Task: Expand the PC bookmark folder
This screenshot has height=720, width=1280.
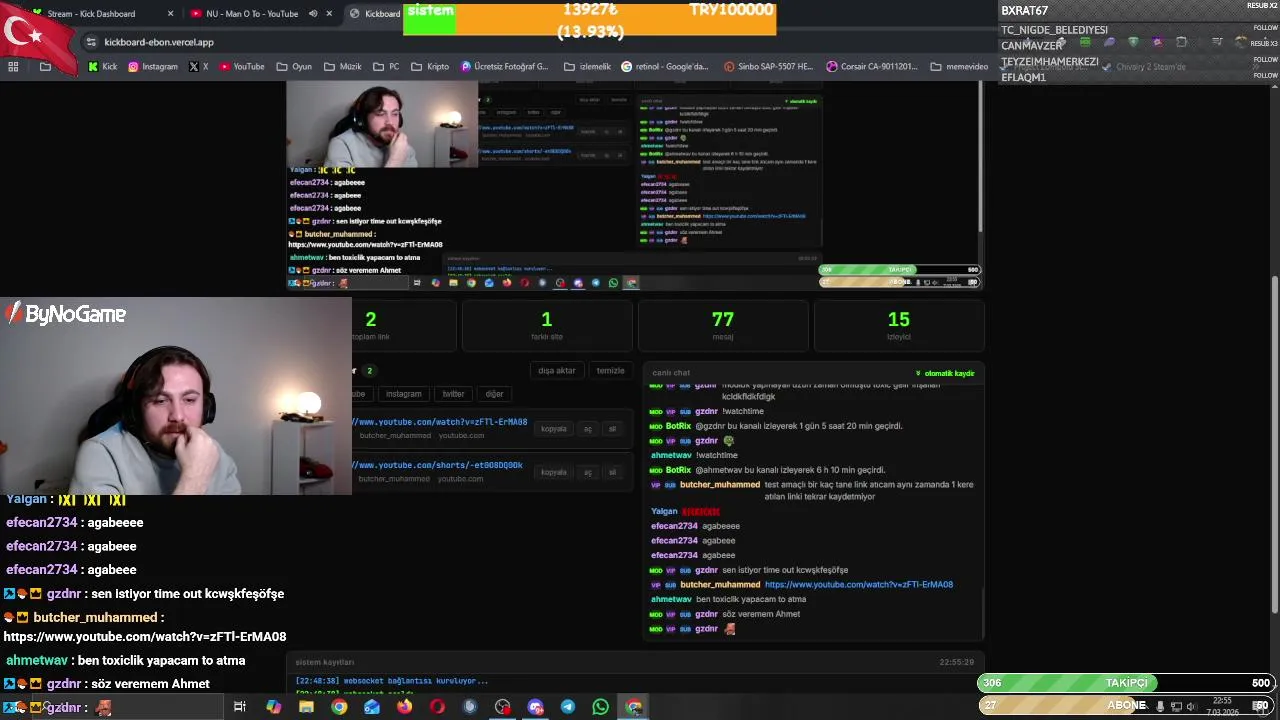Action: point(386,67)
